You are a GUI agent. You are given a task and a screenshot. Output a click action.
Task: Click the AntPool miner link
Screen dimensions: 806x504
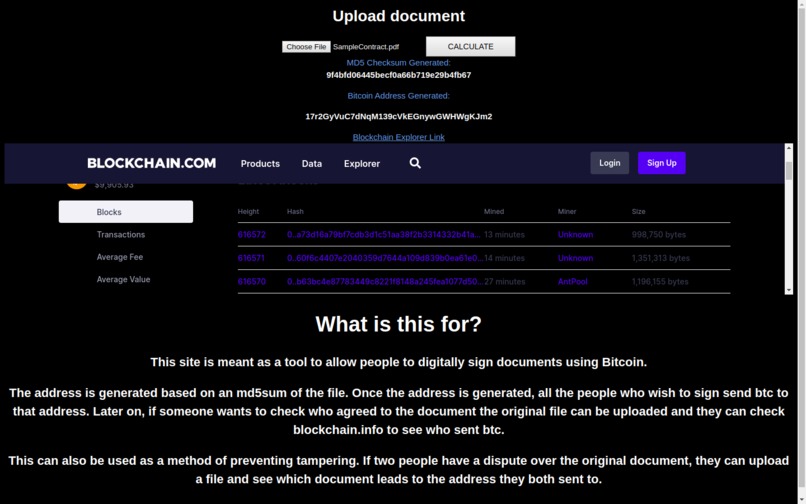tap(573, 282)
